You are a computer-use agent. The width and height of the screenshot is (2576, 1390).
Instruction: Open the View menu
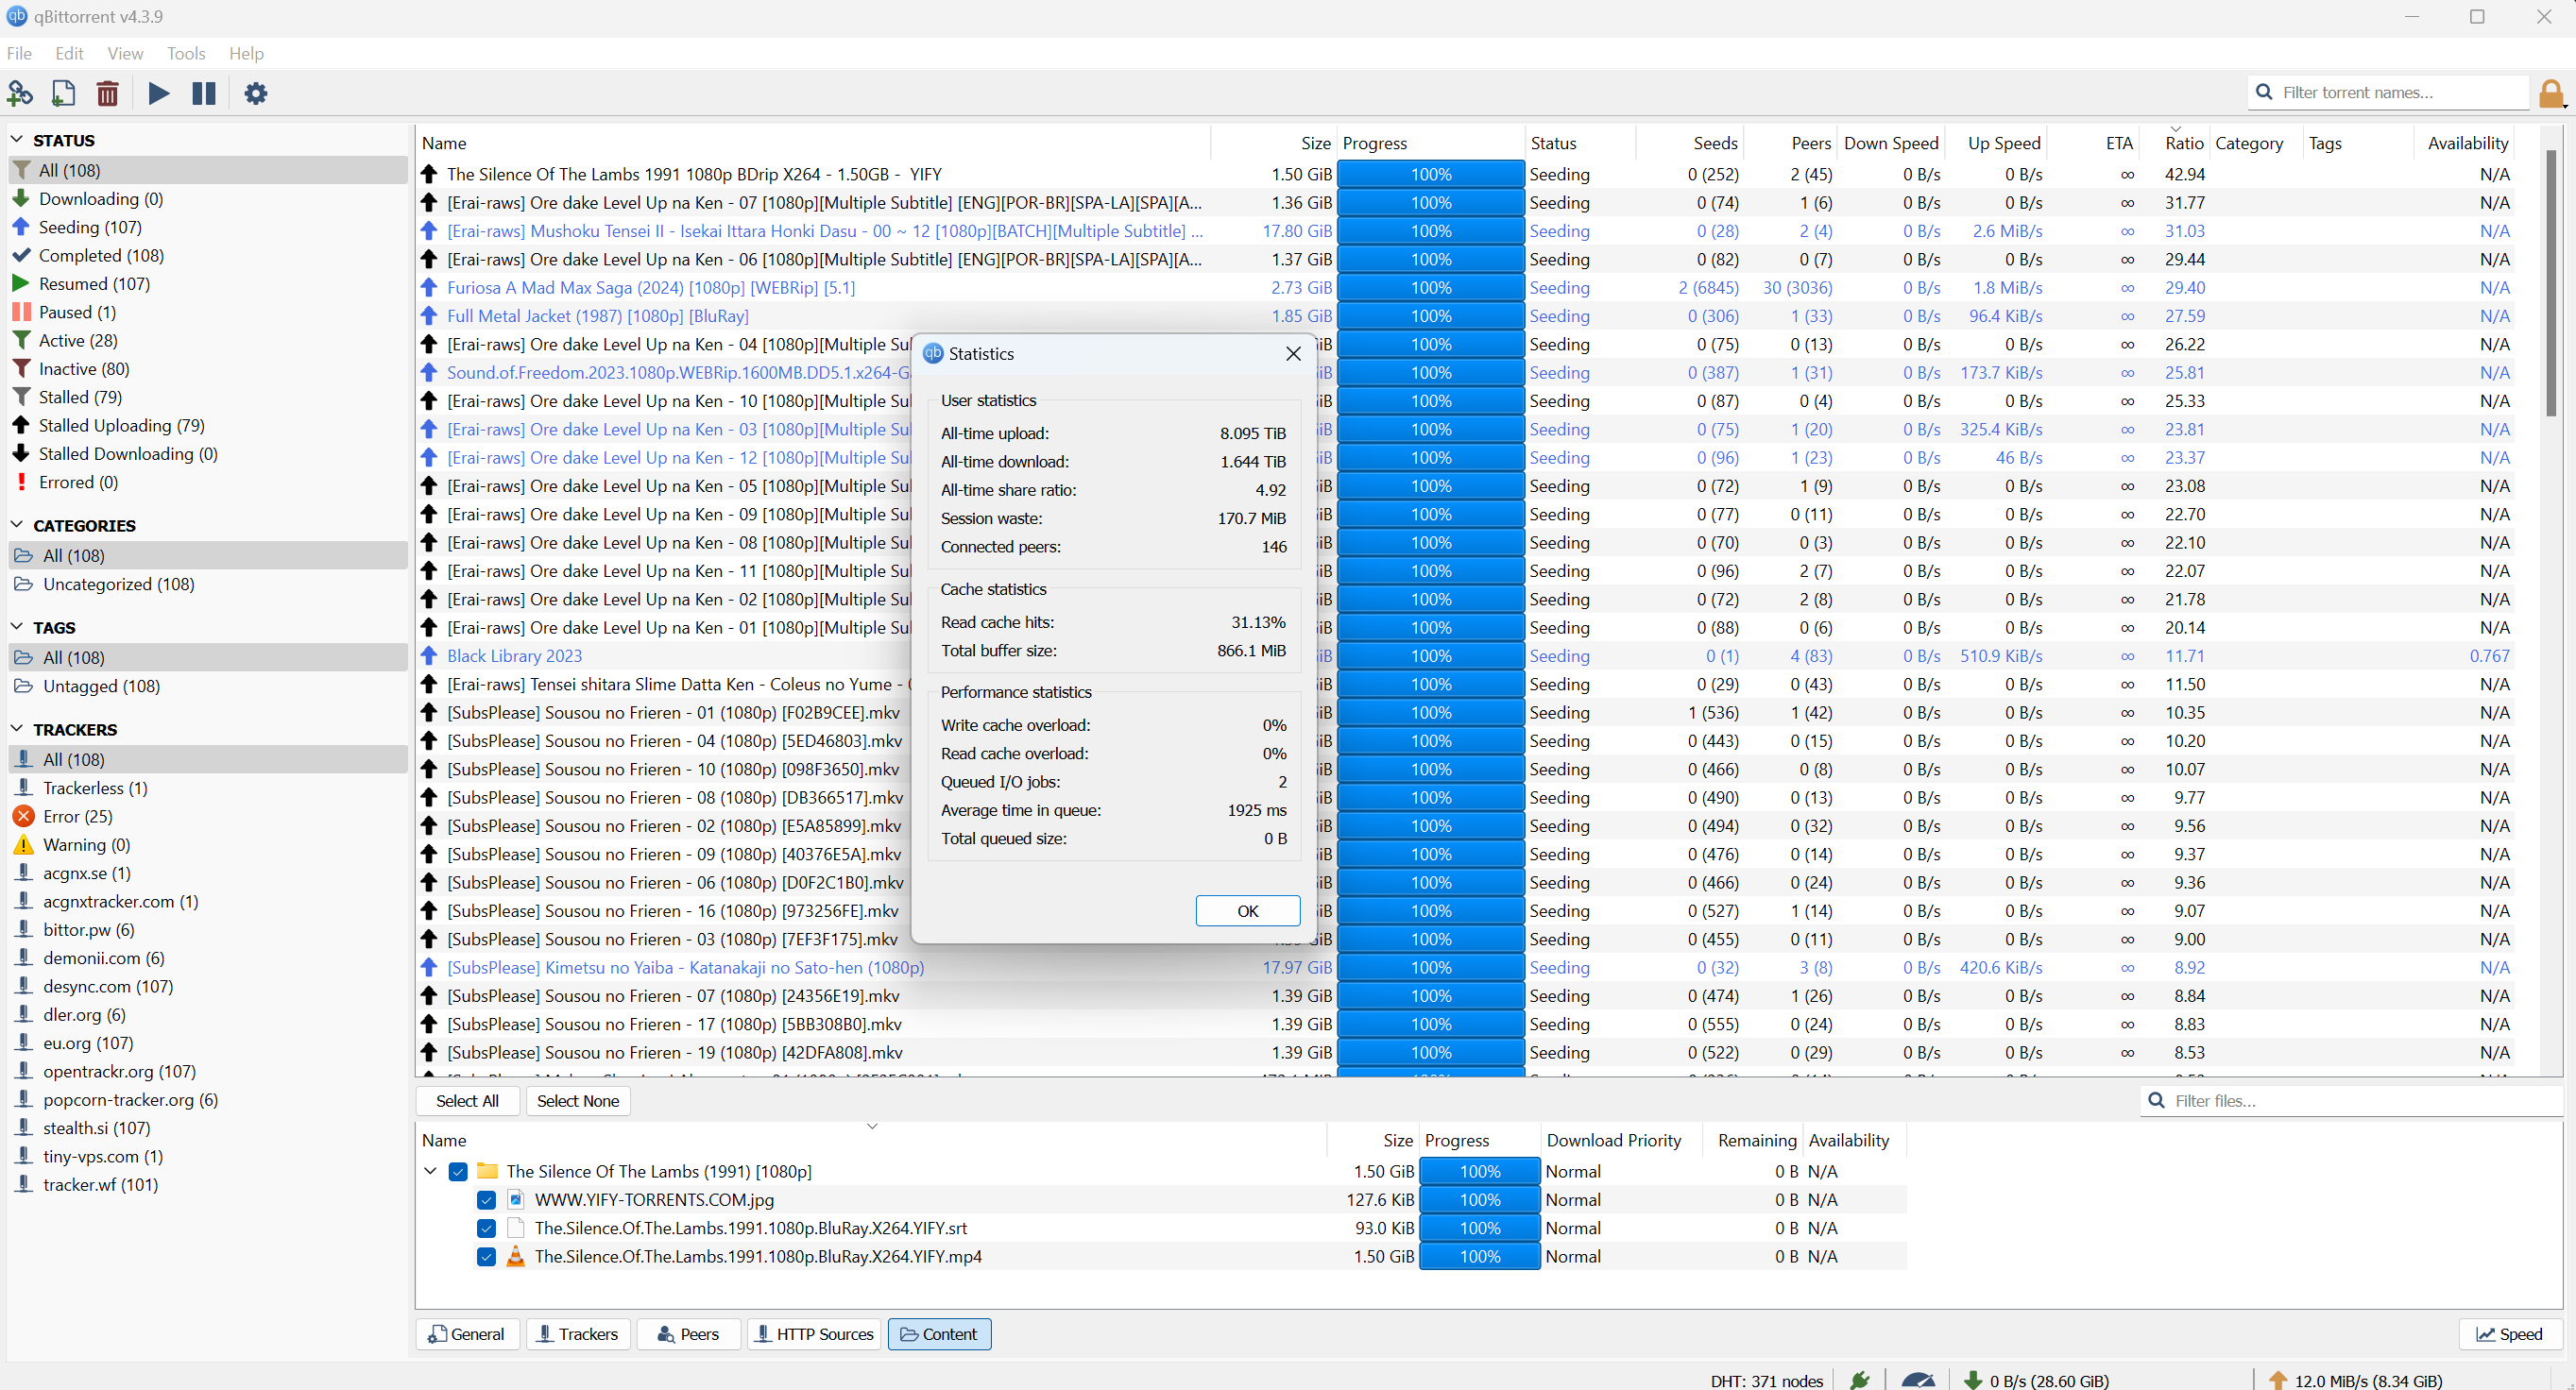click(x=125, y=53)
